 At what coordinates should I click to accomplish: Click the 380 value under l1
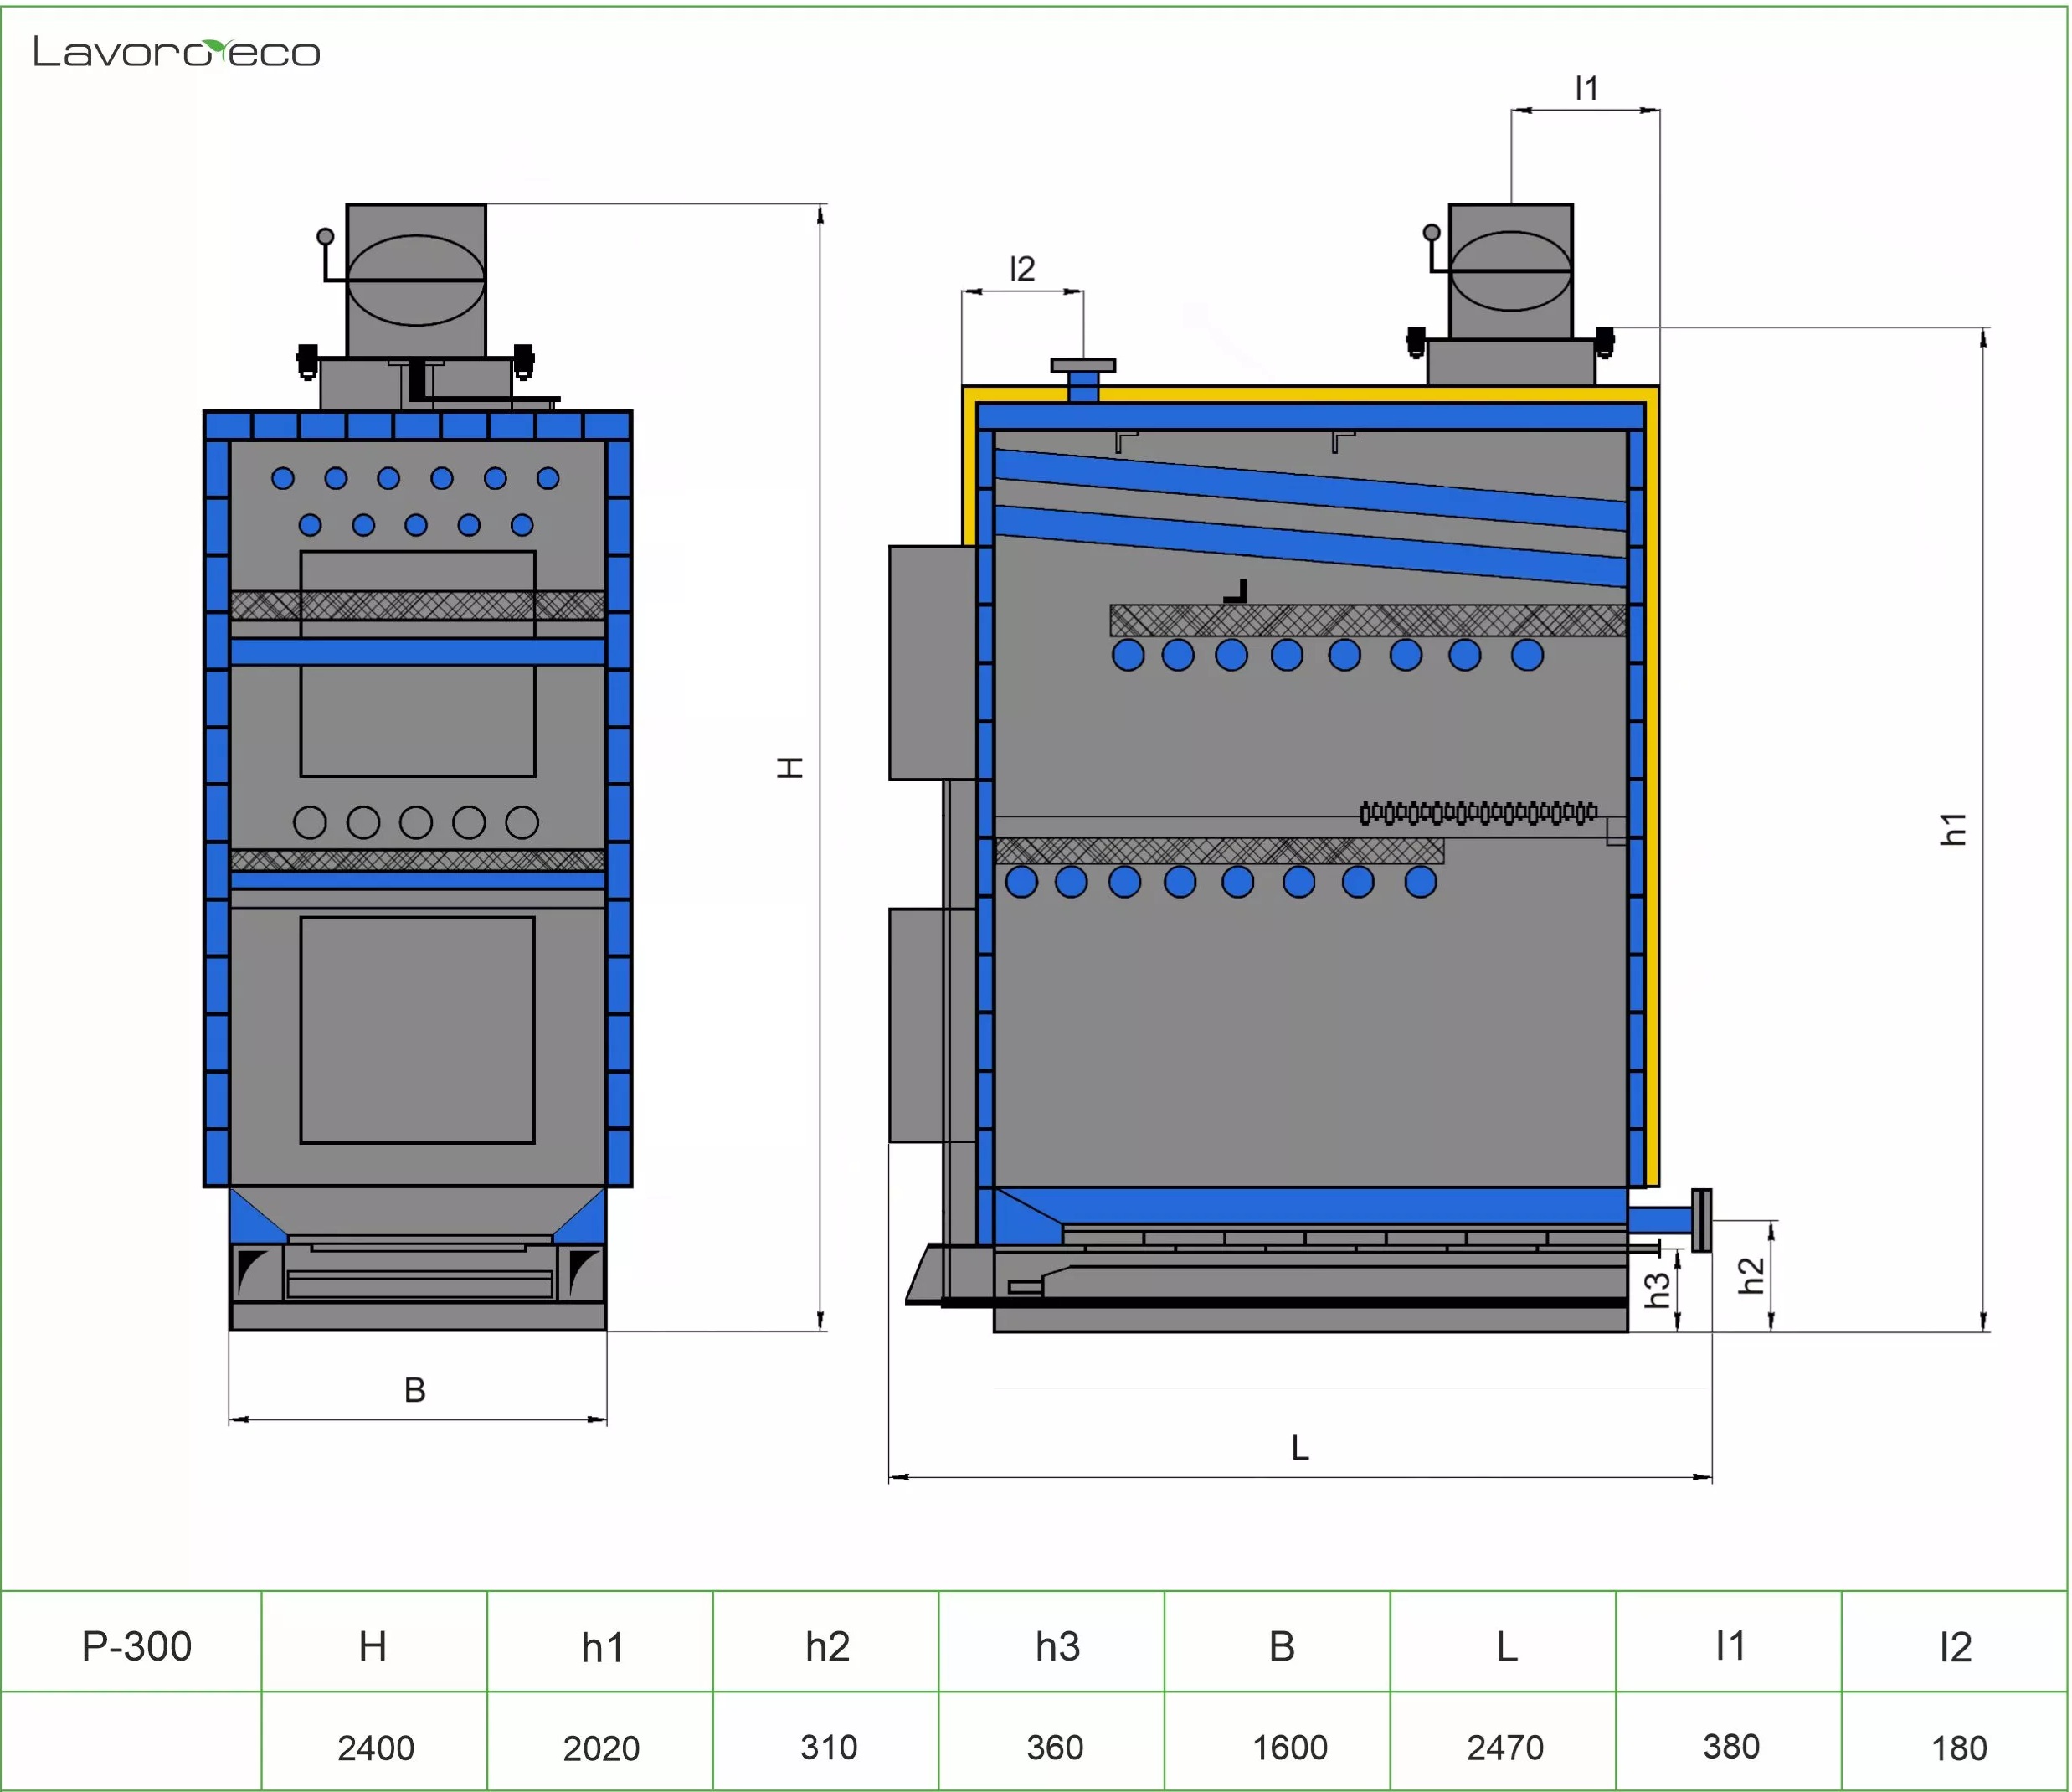[1731, 1747]
